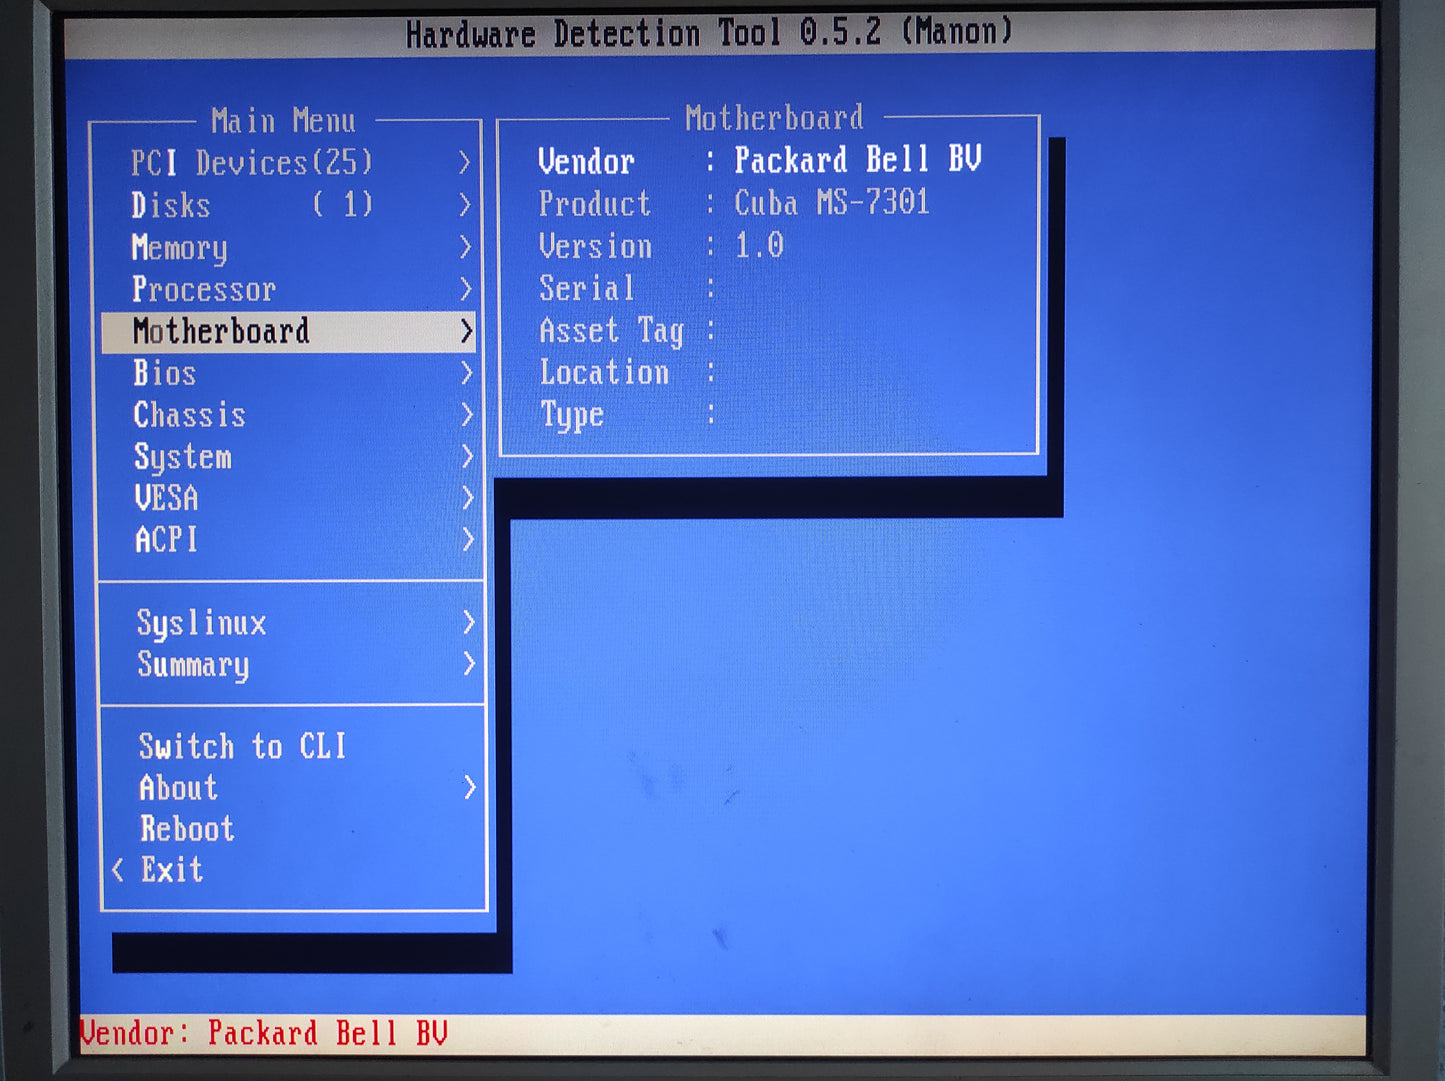
Task: Click the back arrow beside Exit
Action: [x=118, y=870]
